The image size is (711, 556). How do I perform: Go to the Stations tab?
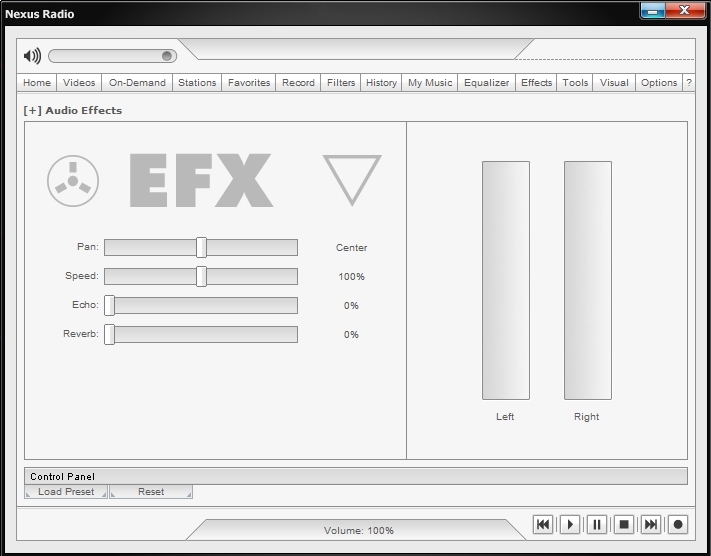tap(197, 83)
